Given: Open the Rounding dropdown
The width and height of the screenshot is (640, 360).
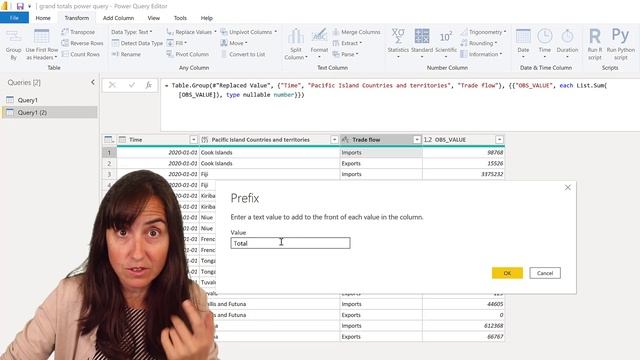Looking at the screenshot, I should [x=479, y=43].
